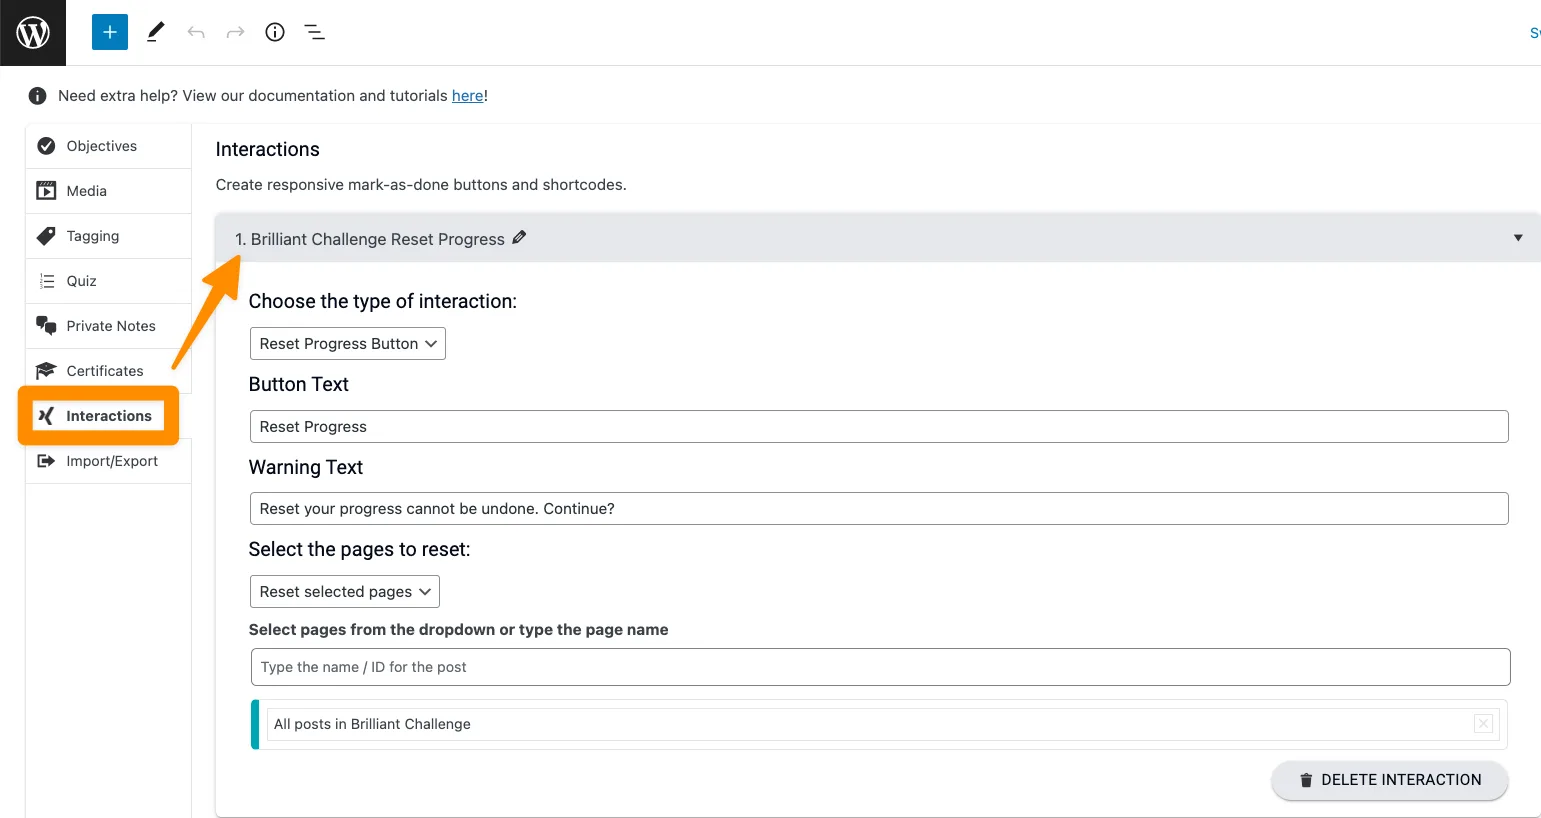
Task: Open the List View icon
Action: [x=315, y=32]
